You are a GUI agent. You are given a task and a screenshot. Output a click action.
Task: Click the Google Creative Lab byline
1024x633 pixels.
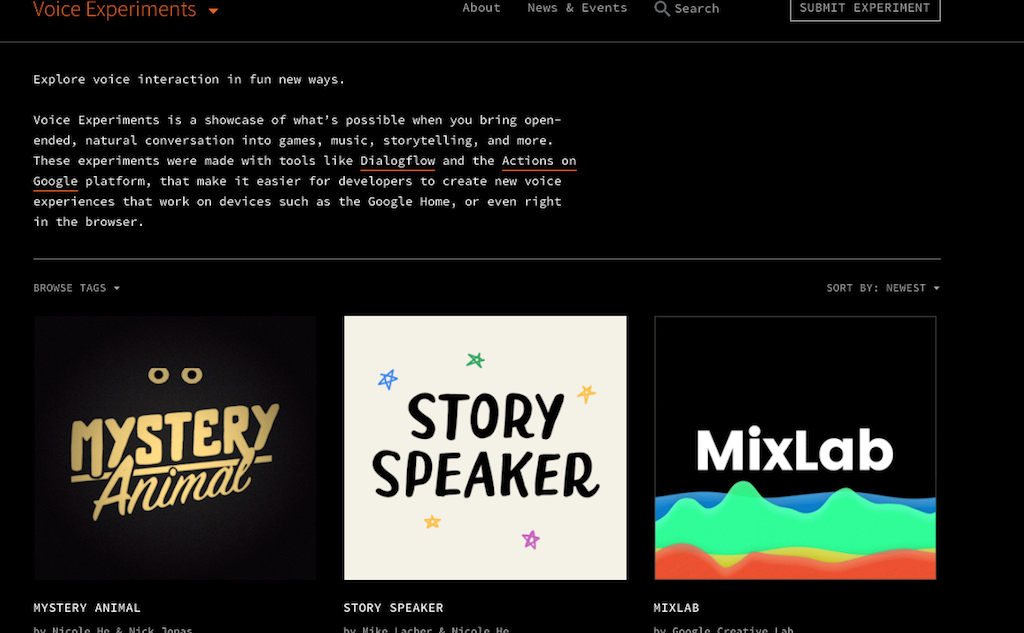tap(723, 629)
